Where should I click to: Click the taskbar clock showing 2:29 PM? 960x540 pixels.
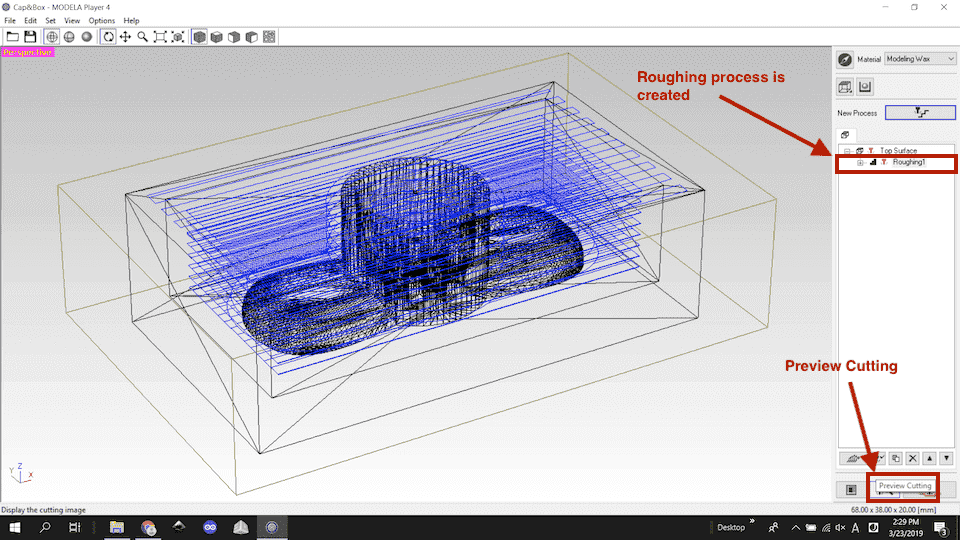906,527
